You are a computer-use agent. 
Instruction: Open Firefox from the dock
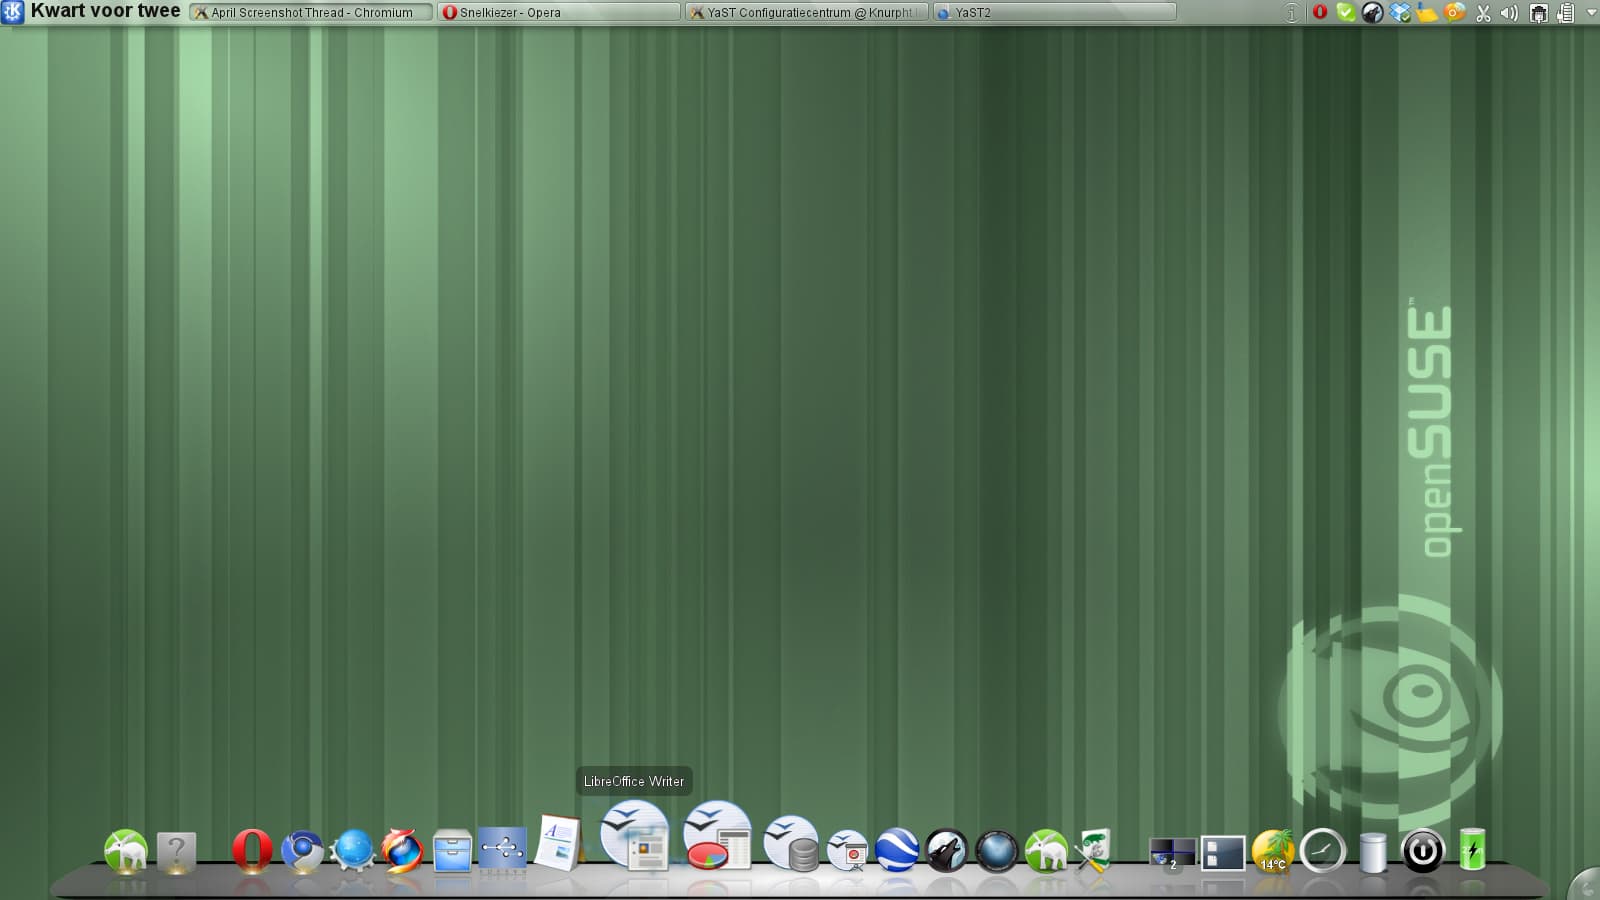point(402,852)
